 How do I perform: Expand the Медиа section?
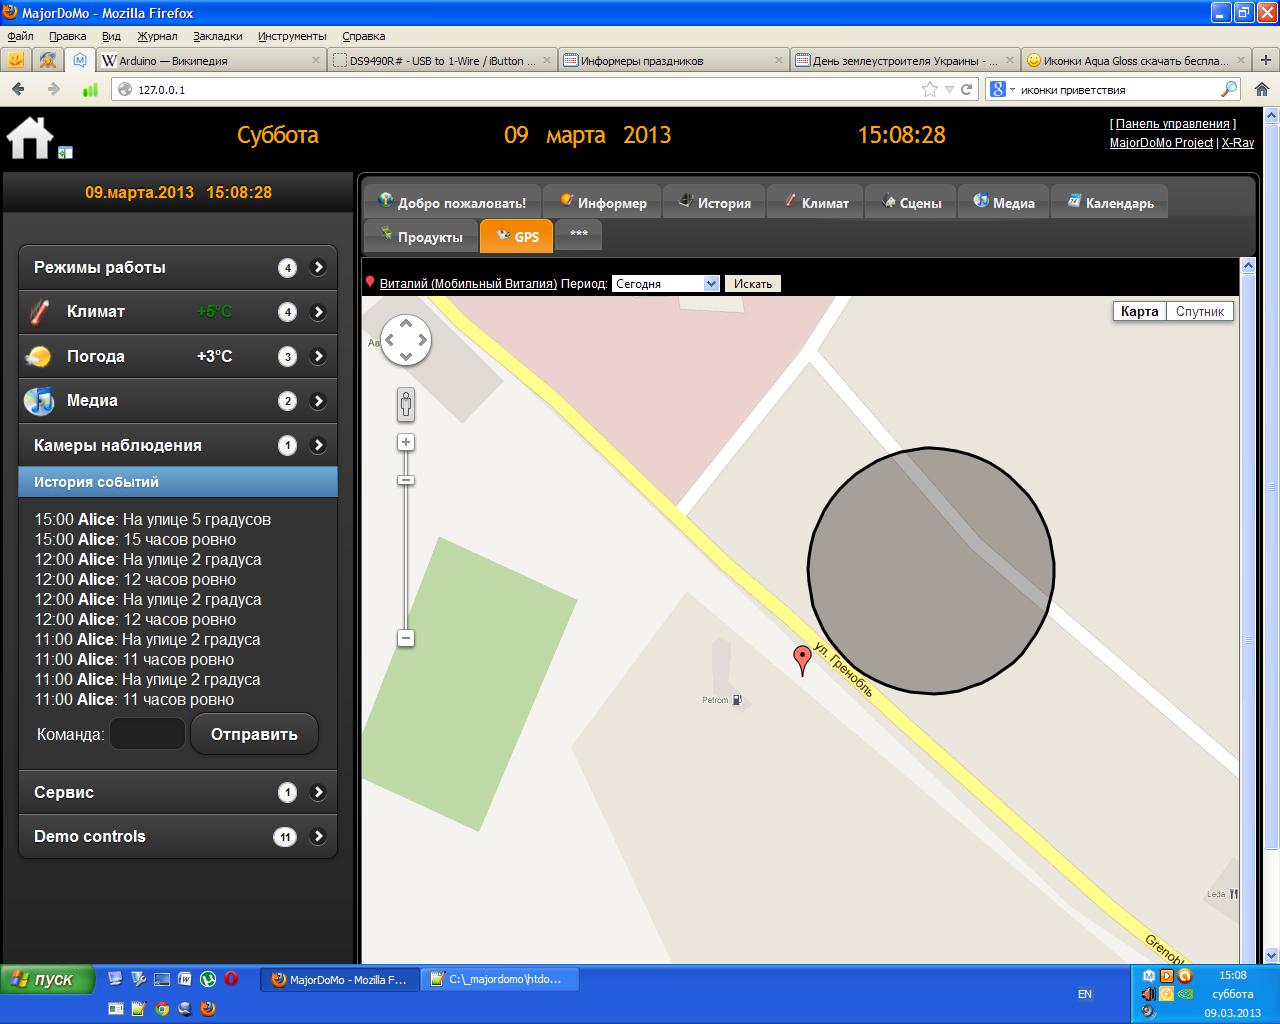(178, 401)
